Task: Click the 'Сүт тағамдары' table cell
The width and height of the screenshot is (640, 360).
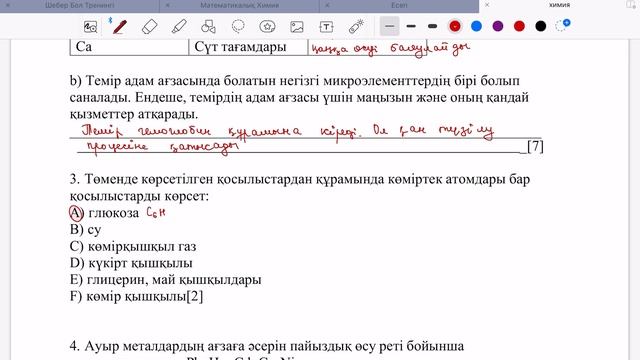Action: pos(248,47)
